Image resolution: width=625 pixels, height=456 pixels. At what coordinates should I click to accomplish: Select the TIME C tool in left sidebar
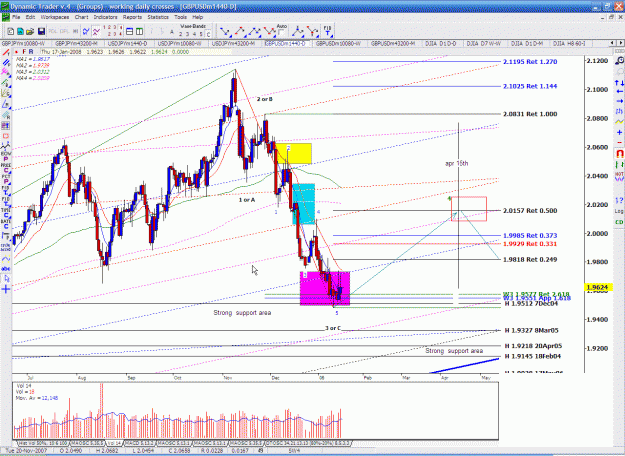point(6,212)
